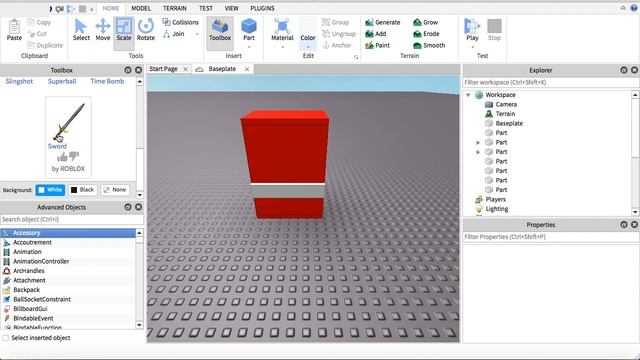Click the Time Bomb toolbox link
The height and width of the screenshot is (360, 640).
(107, 81)
